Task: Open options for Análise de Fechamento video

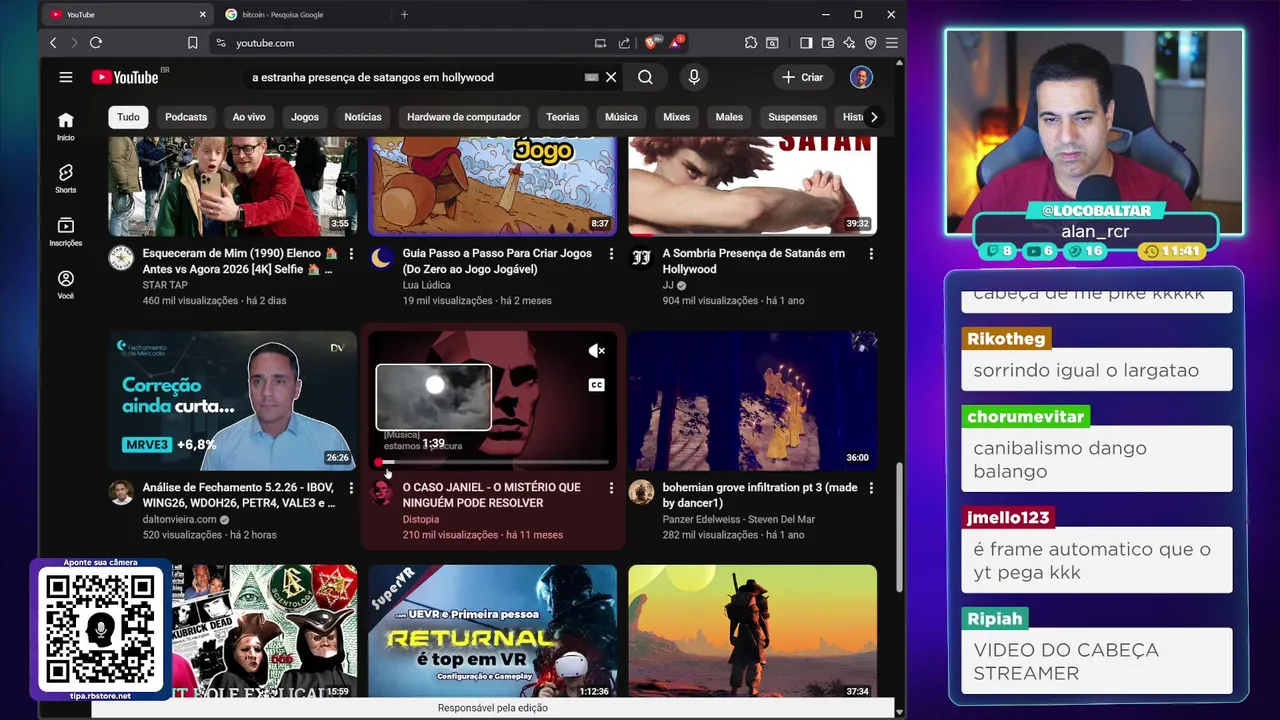Action: tap(351, 488)
